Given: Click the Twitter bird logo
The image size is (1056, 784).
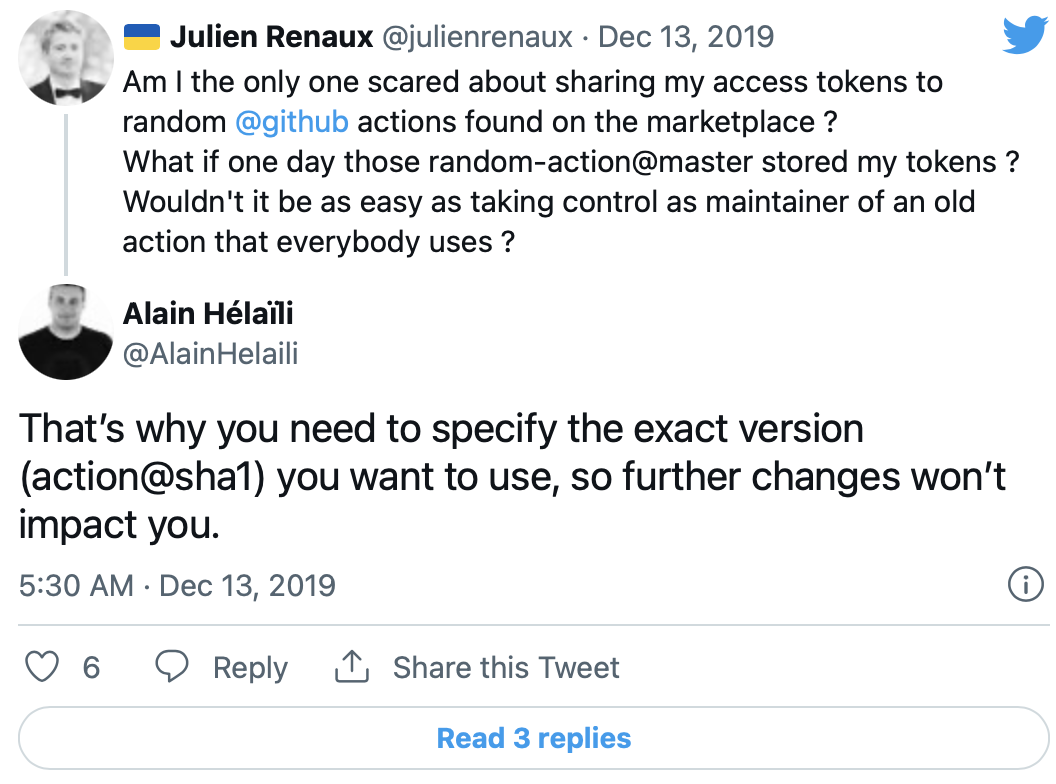Looking at the screenshot, I should click(1025, 37).
